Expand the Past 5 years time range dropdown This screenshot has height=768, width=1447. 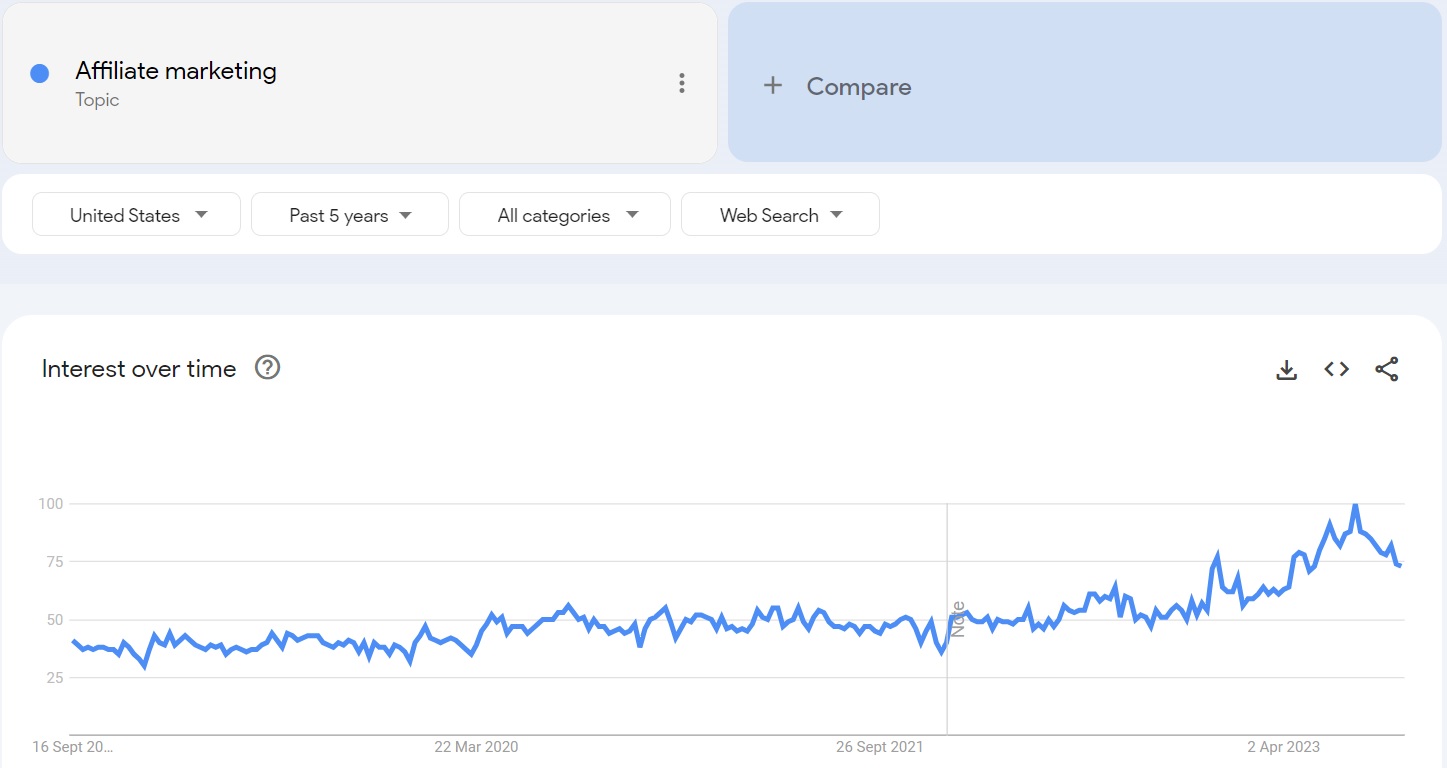349,214
